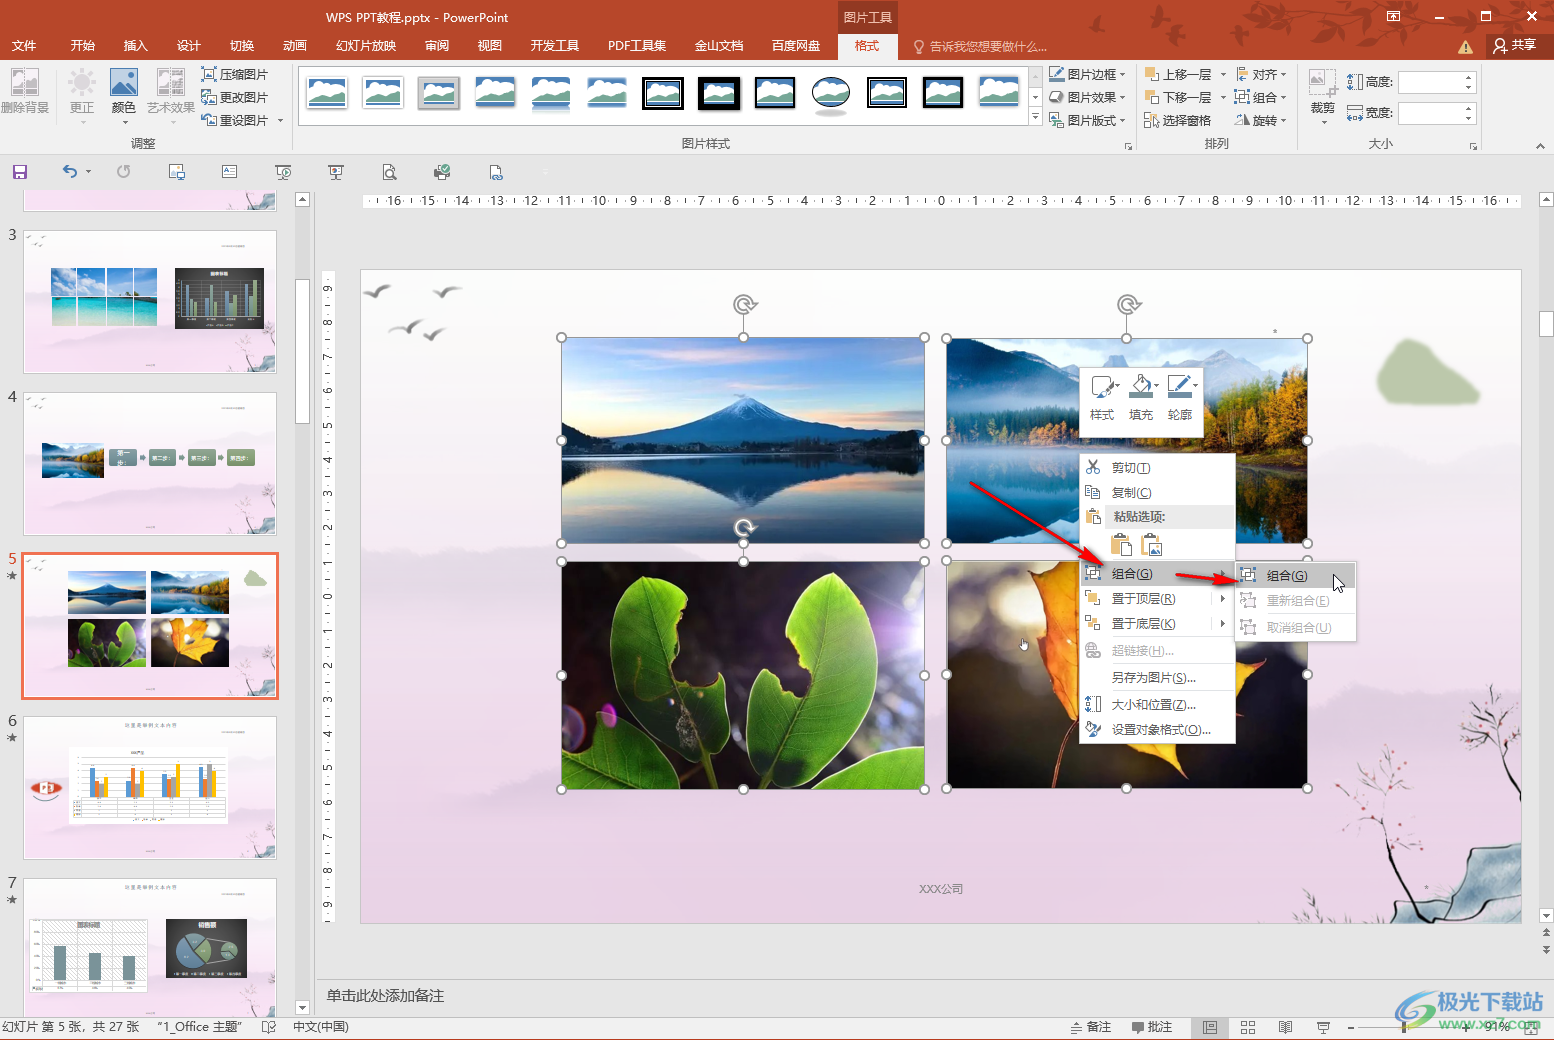Select Group (组合) in the submenu

(x=1296, y=575)
